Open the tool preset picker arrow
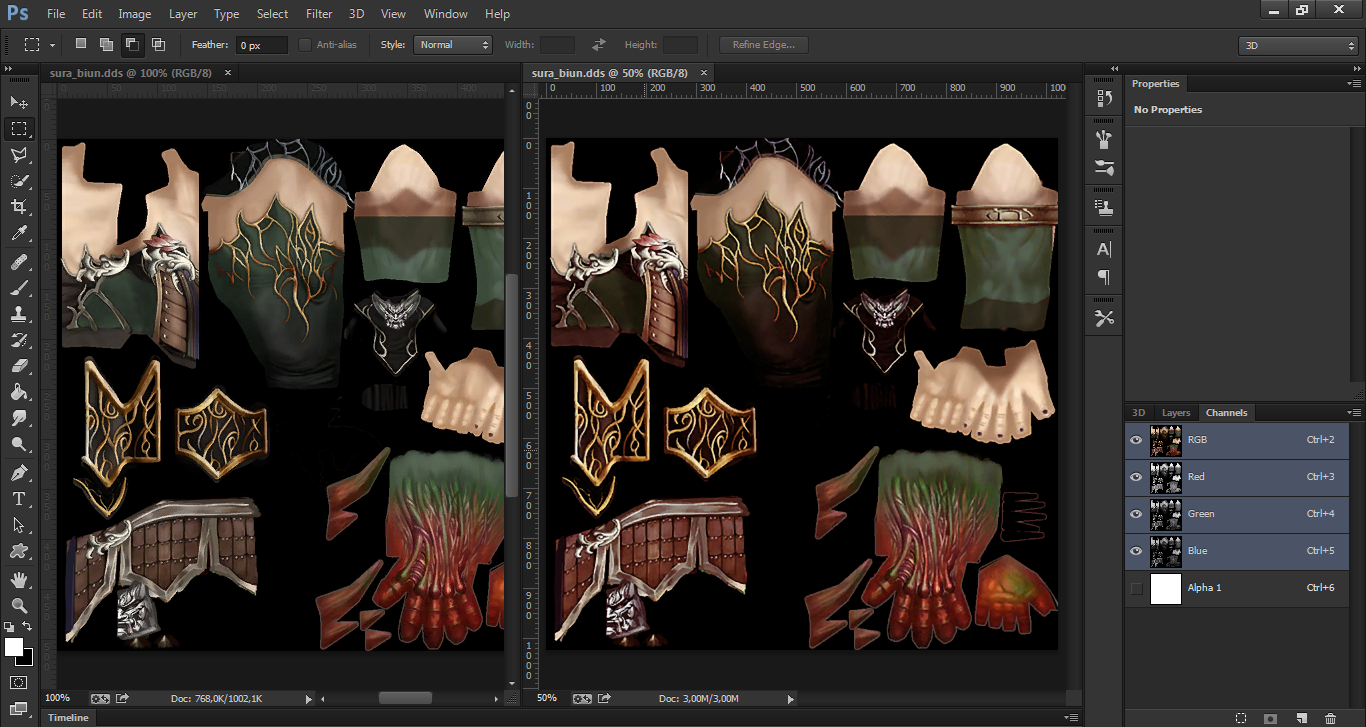Viewport: 1366px width, 727px height. tap(52, 45)
